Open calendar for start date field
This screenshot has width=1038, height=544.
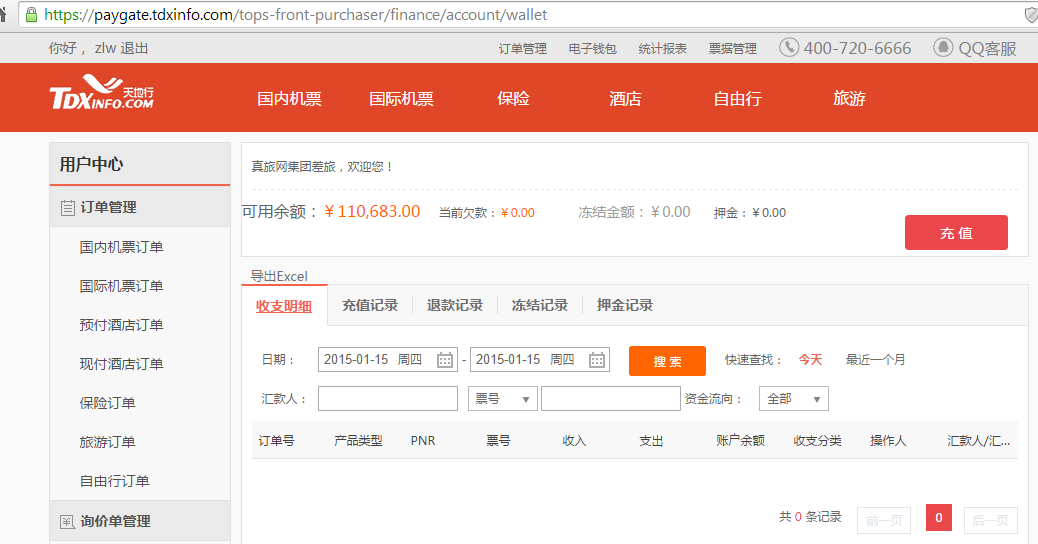pos(445,360)
